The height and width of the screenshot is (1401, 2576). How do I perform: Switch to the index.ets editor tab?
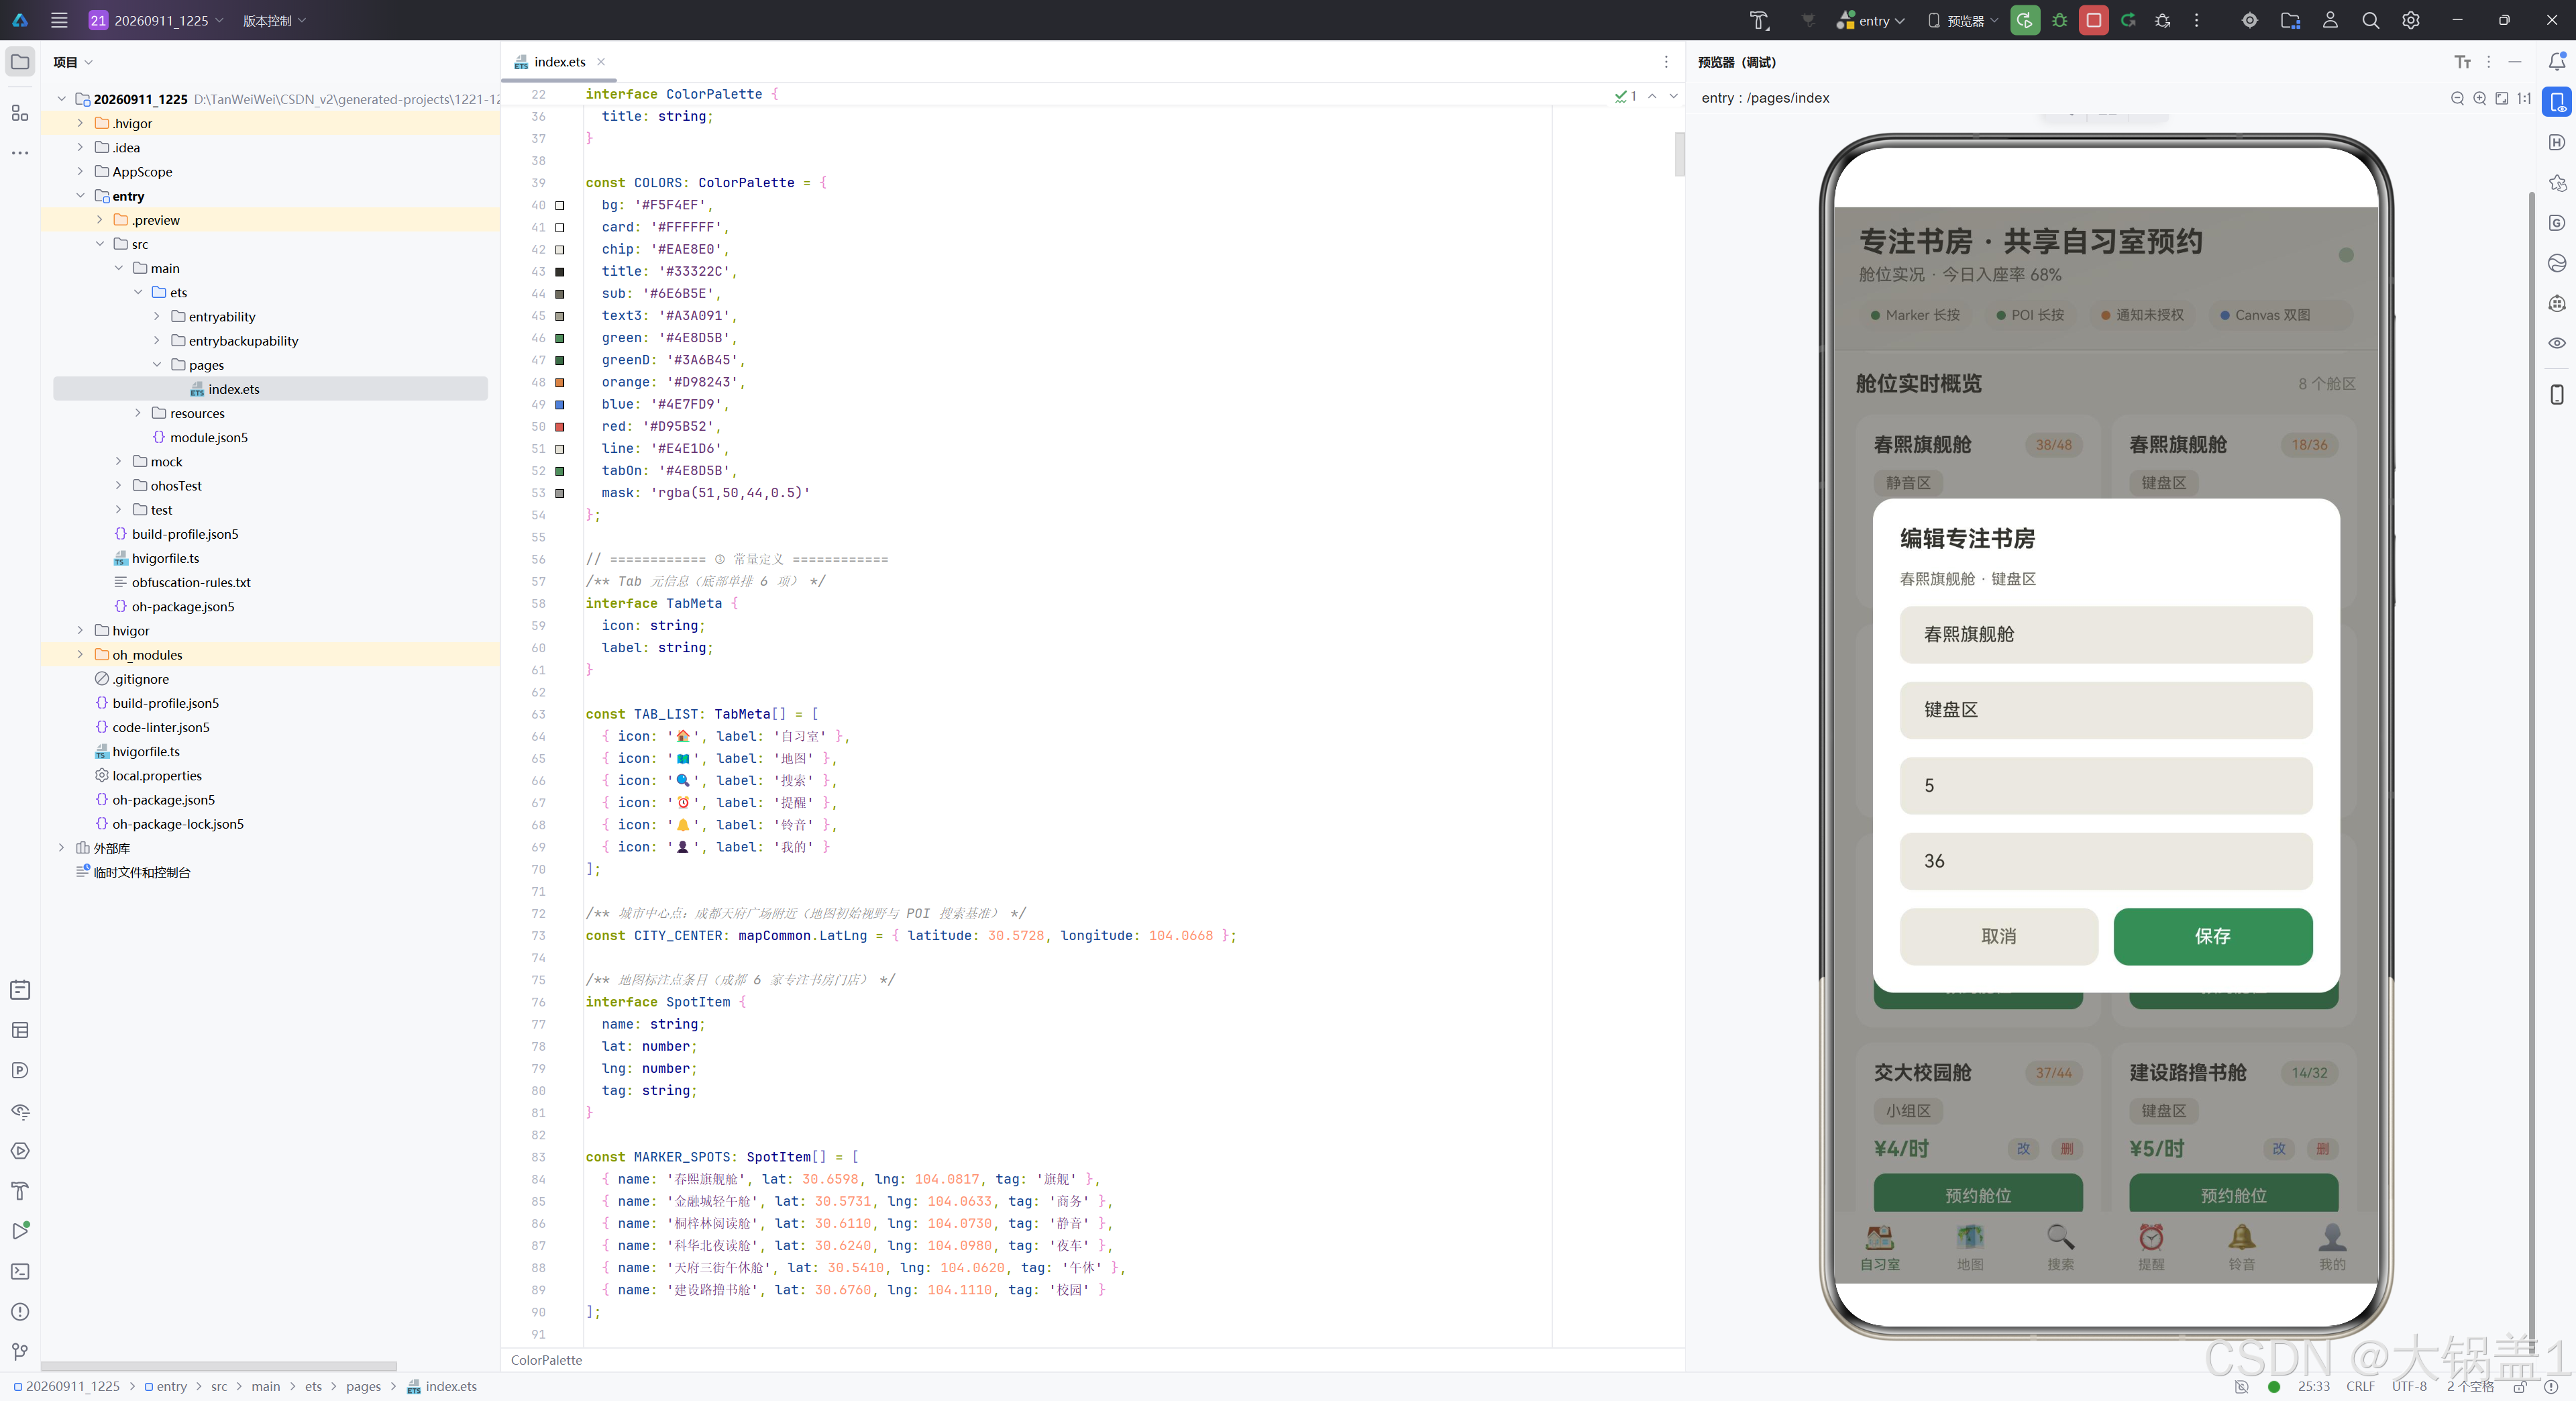559,62
